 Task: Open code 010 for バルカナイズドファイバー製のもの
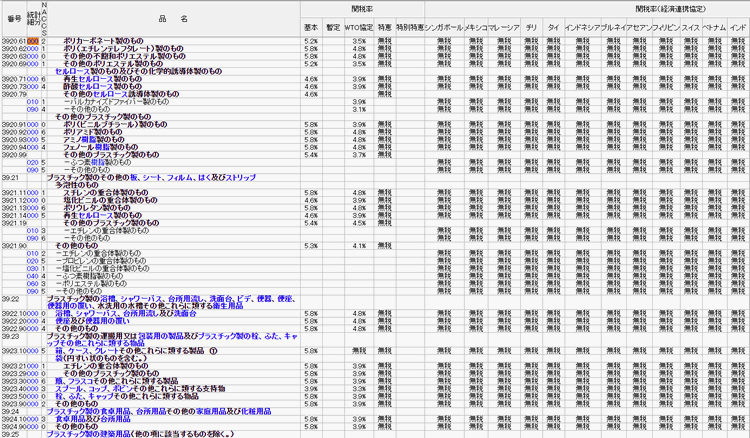(x=33, y=102)
